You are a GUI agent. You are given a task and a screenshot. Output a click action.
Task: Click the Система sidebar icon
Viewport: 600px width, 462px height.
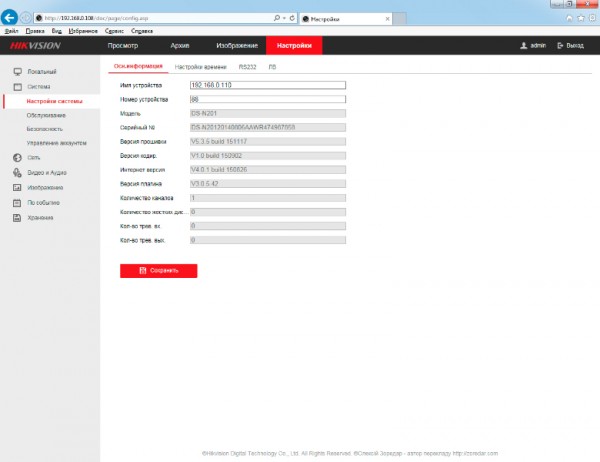coord(17,87)
